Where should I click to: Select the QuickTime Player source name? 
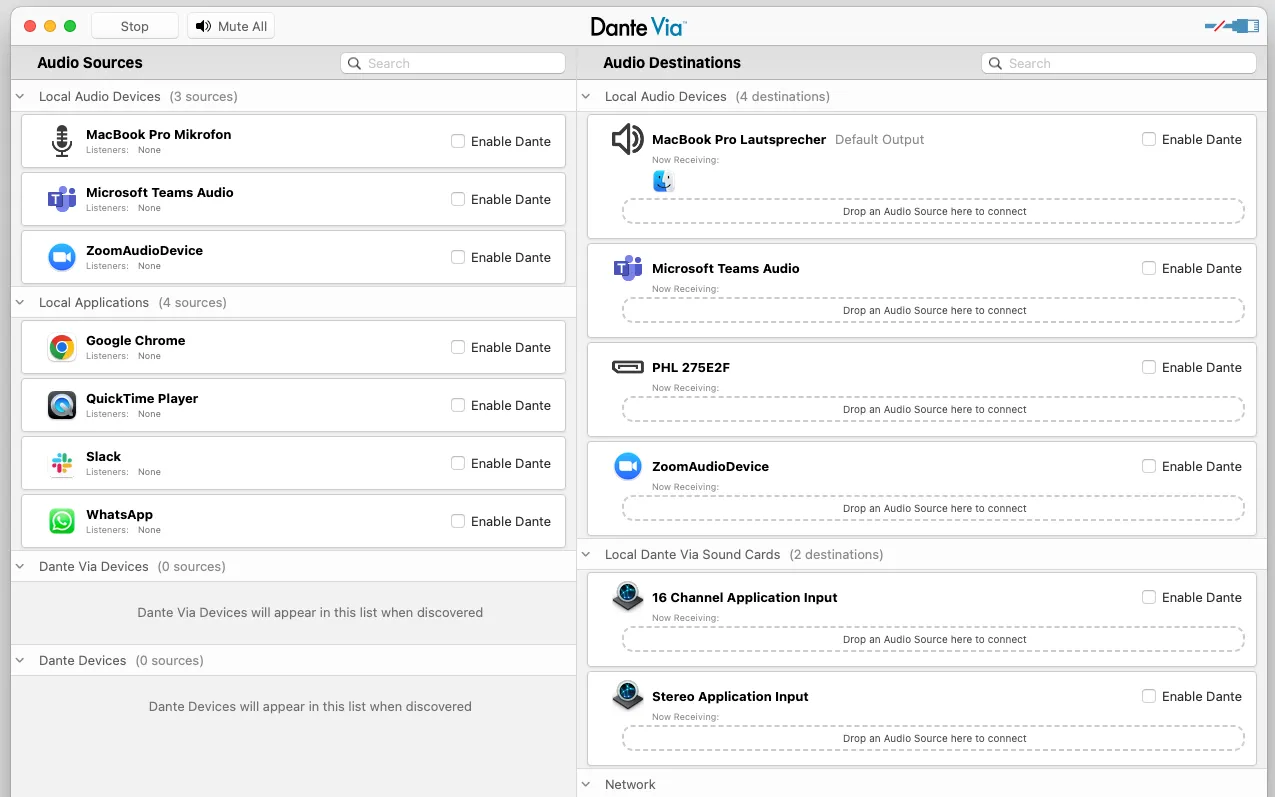(x=142, y=398)
